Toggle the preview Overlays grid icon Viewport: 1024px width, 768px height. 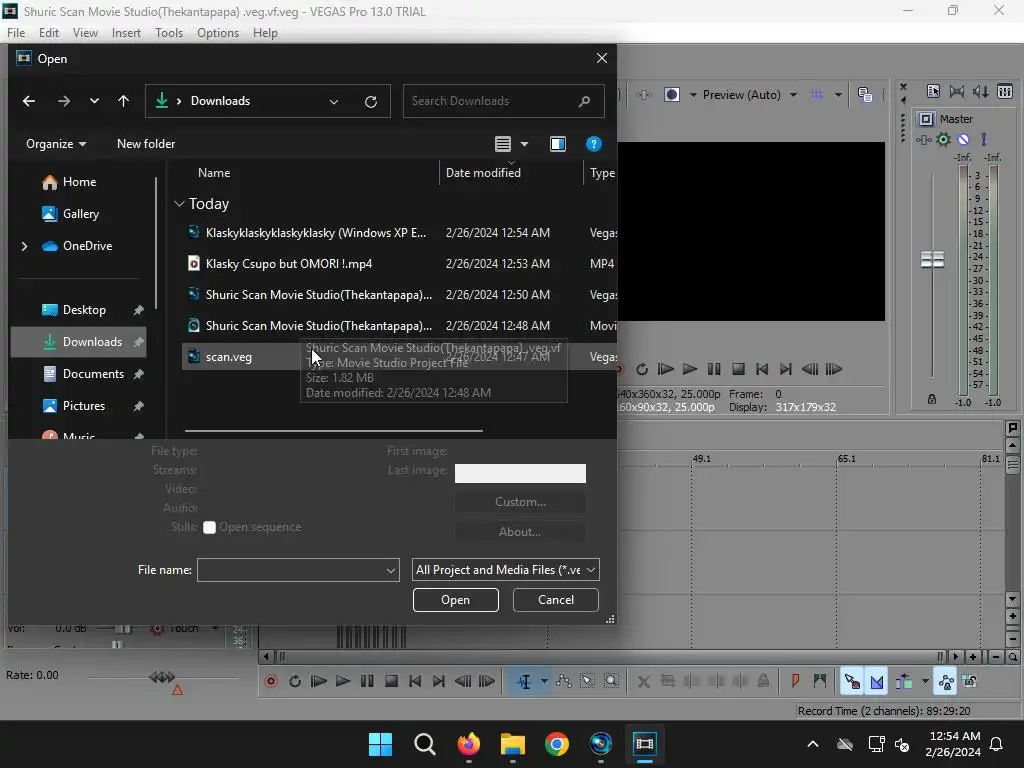coord(816,95)
